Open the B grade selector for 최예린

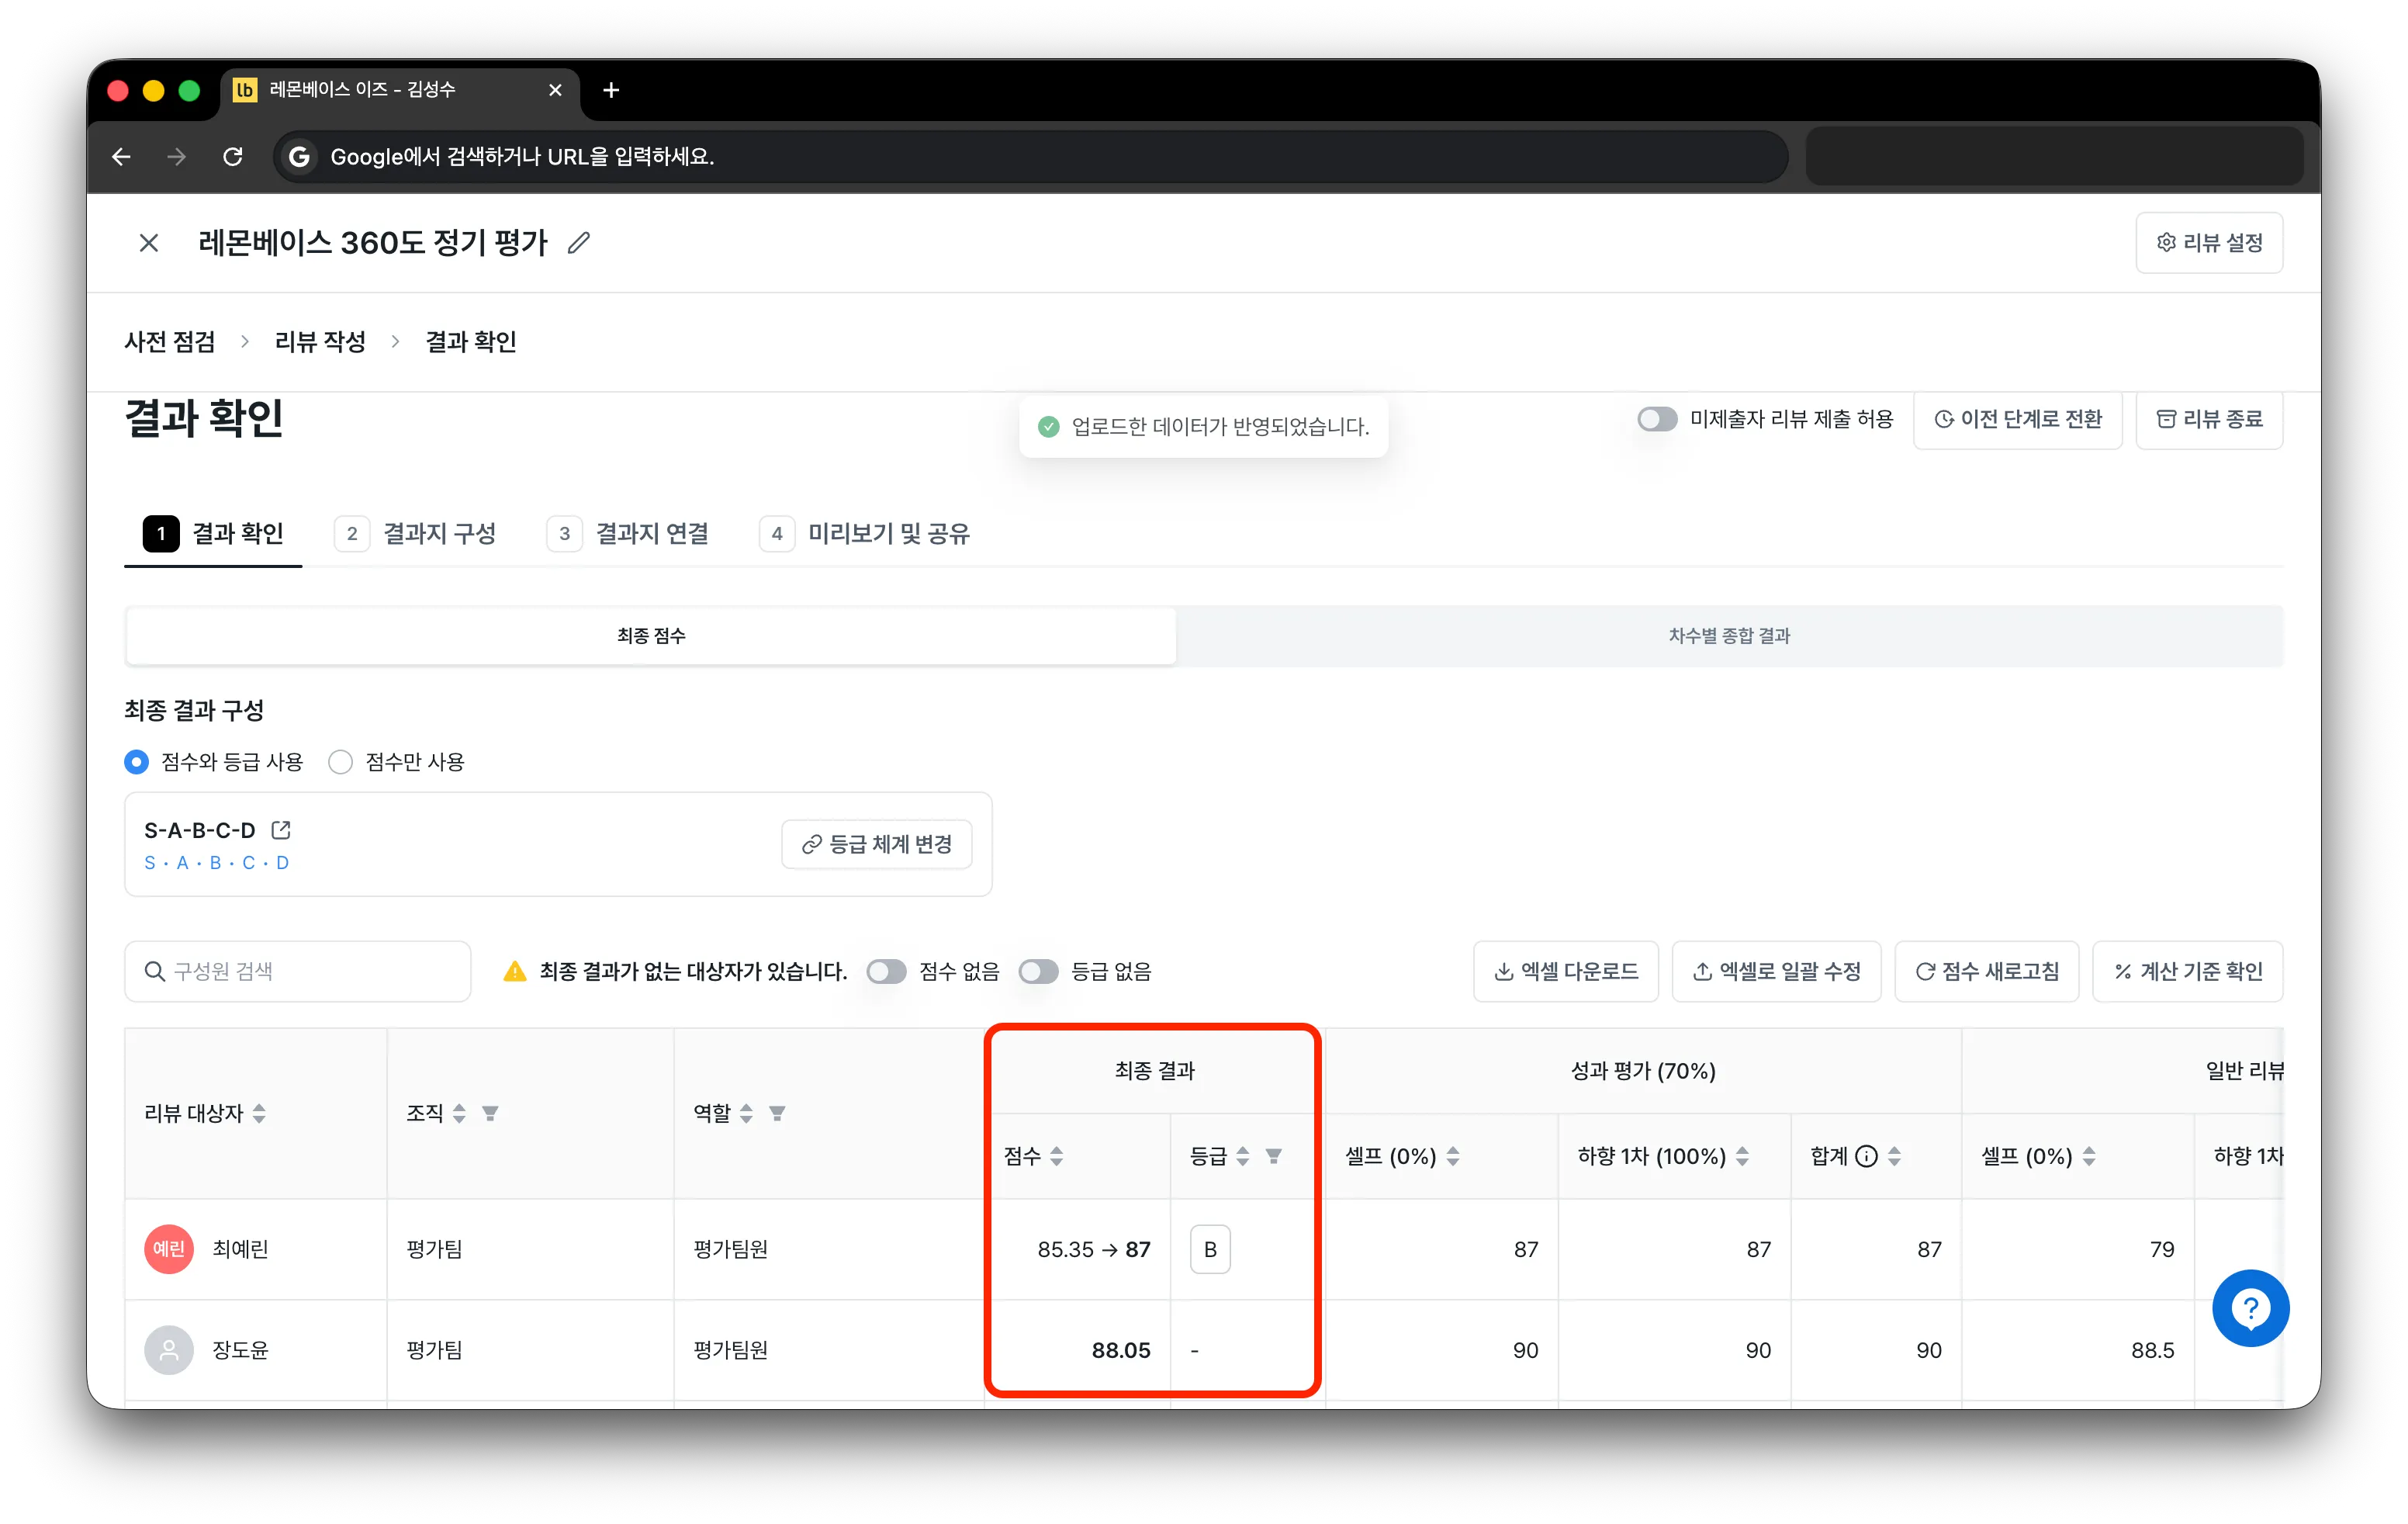1210,1249
